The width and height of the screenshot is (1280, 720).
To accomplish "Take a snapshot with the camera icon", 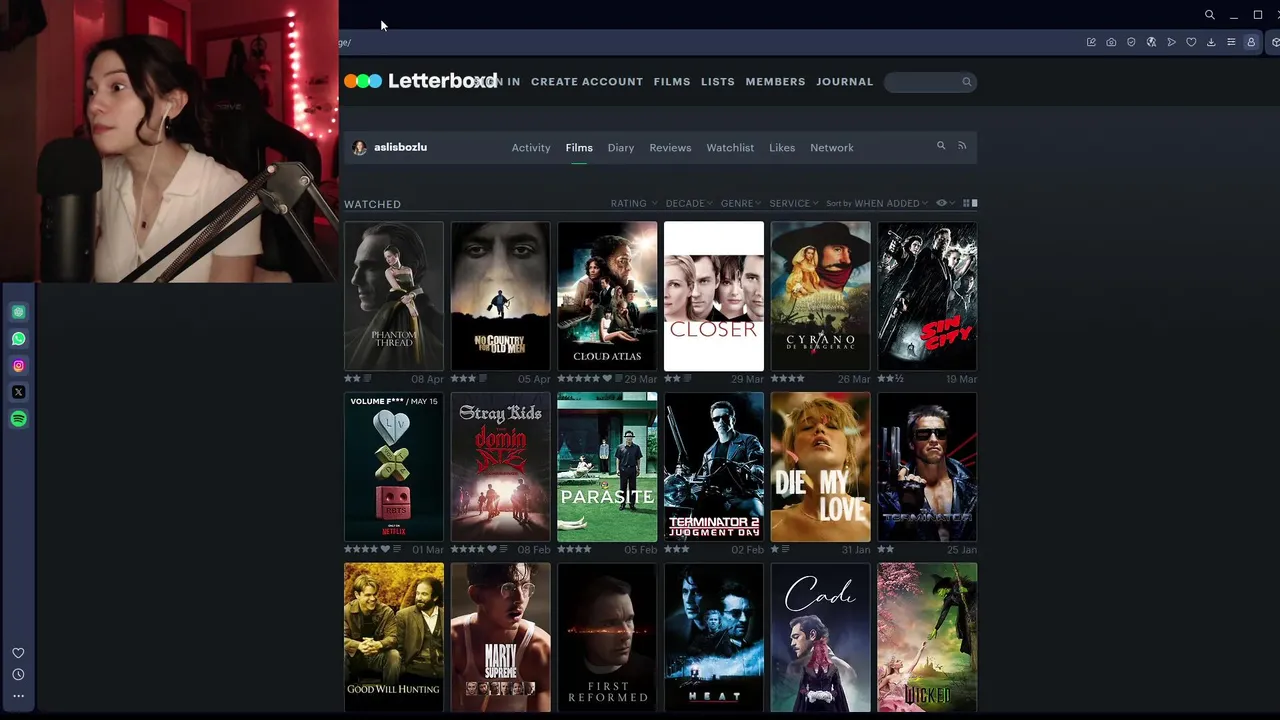I will 1111,42.
